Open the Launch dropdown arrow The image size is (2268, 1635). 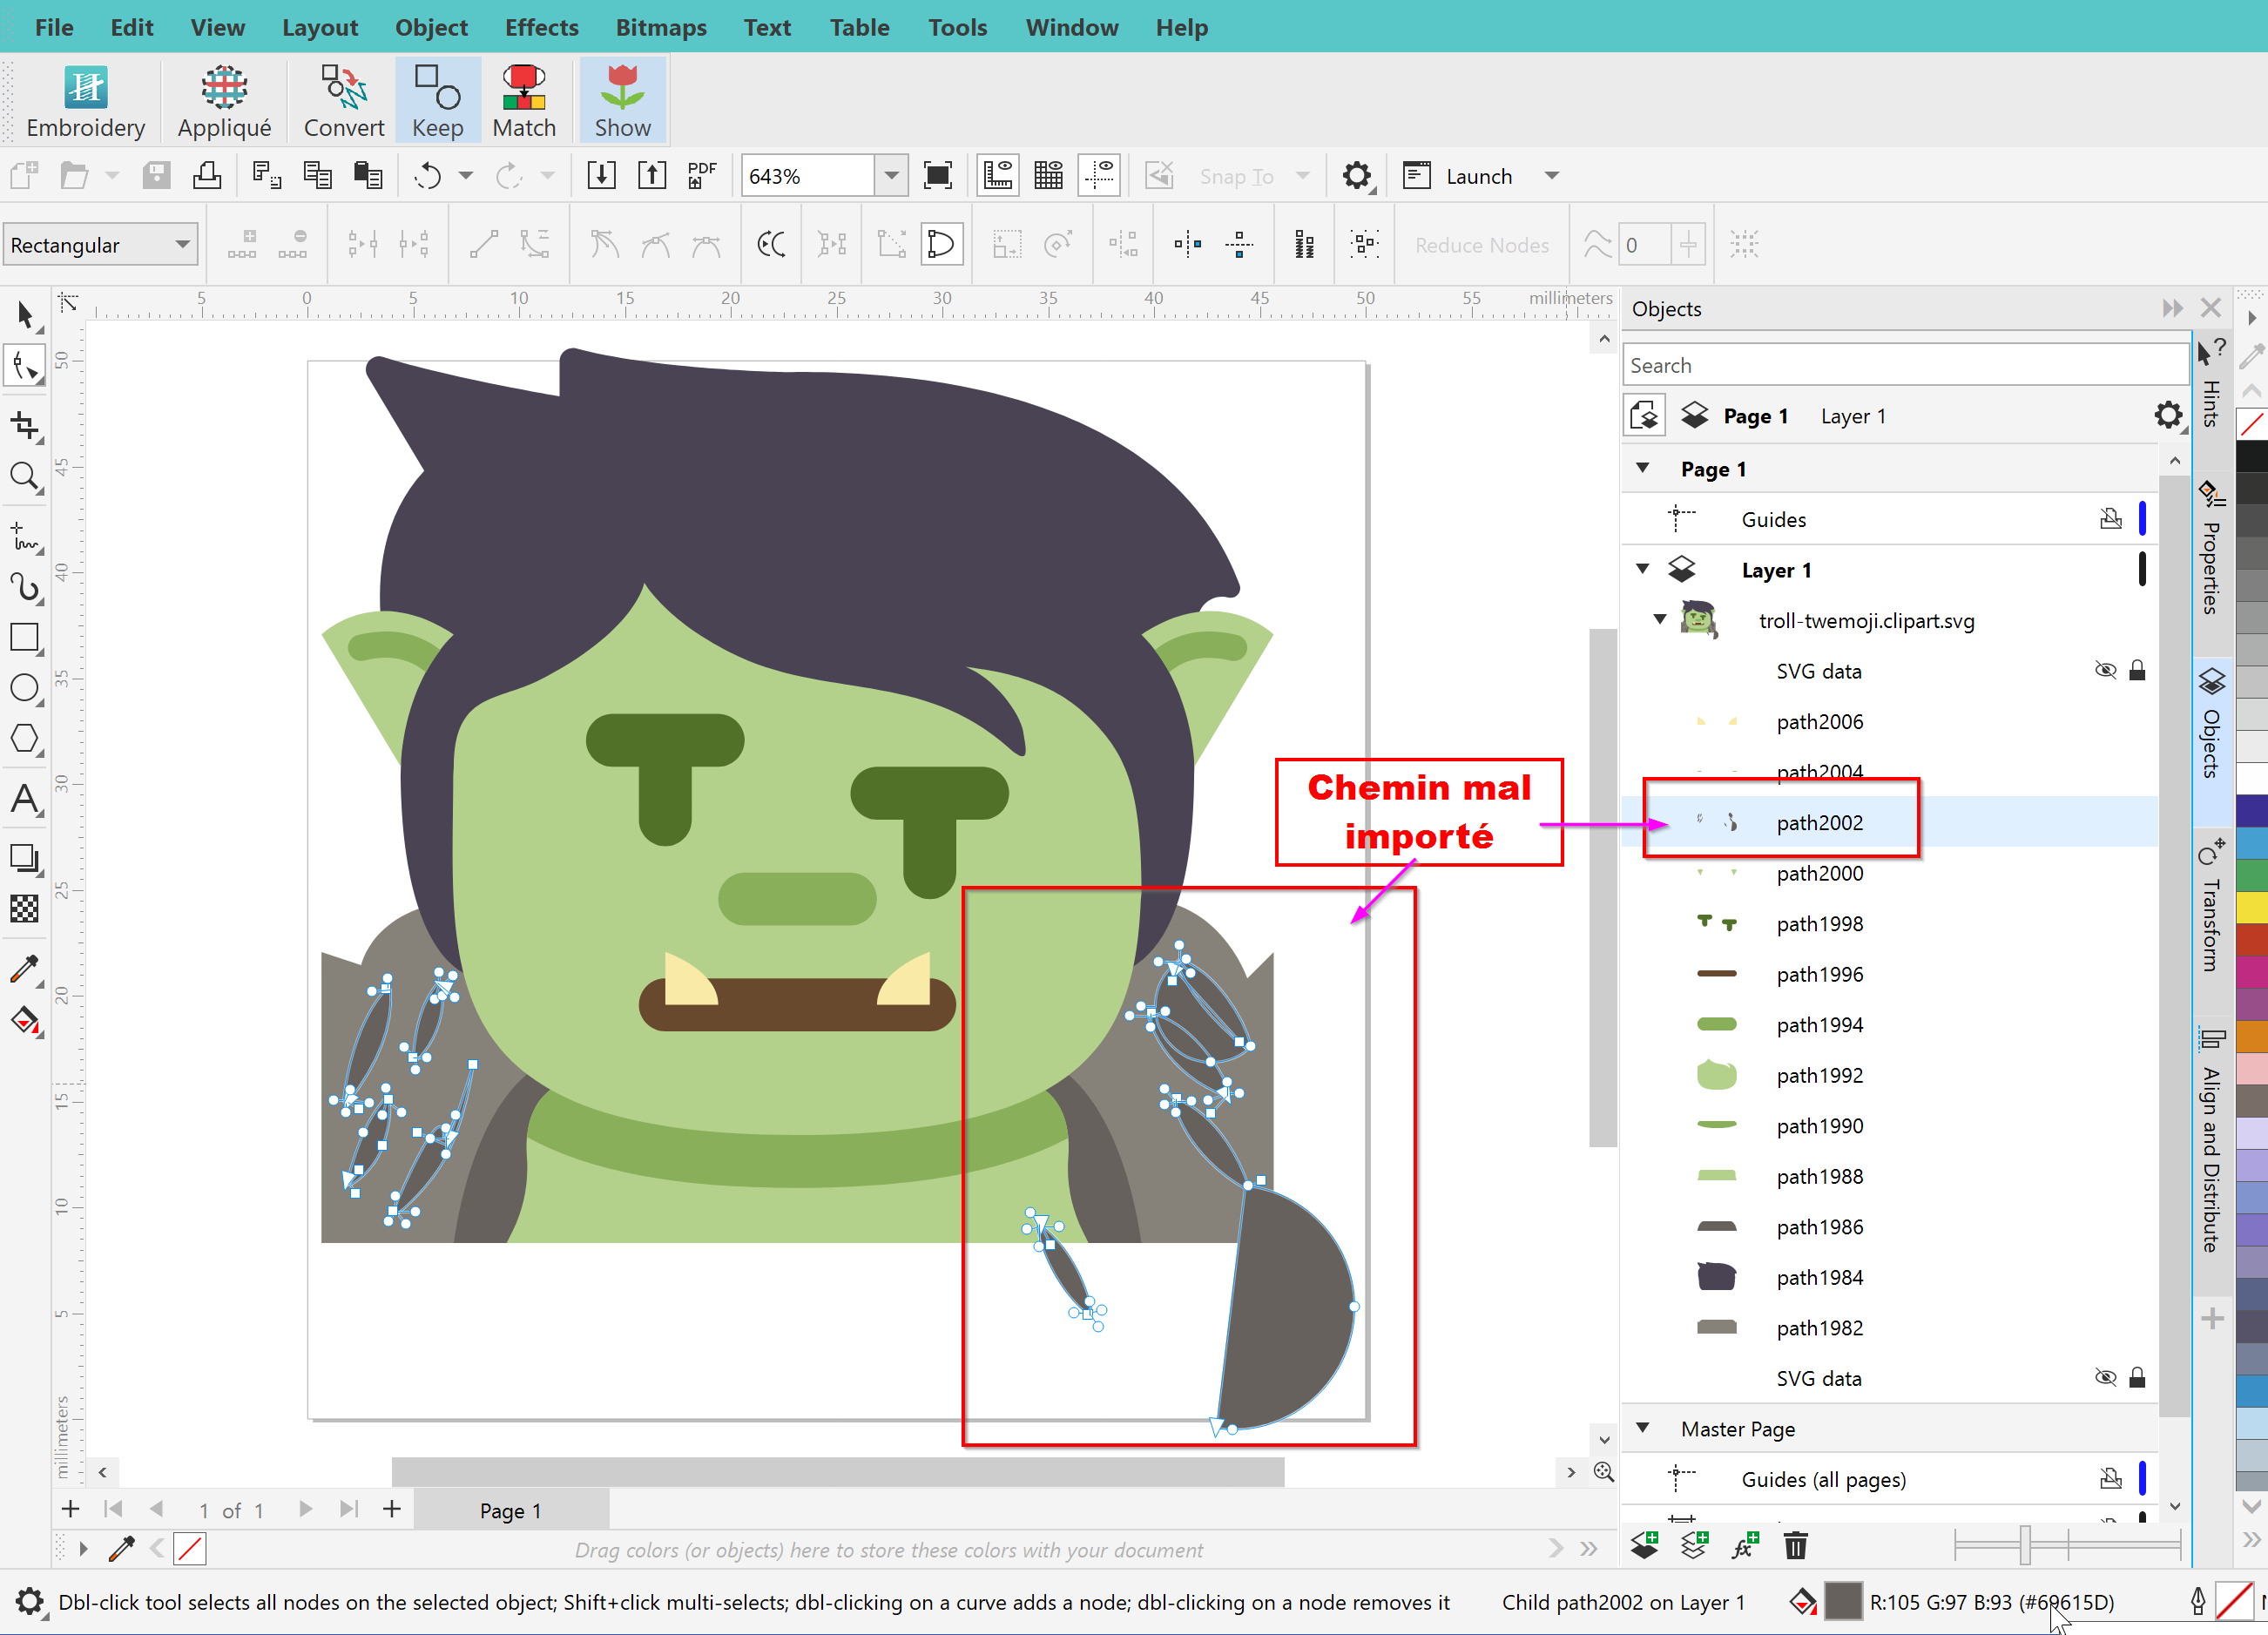click(1551, 176)
